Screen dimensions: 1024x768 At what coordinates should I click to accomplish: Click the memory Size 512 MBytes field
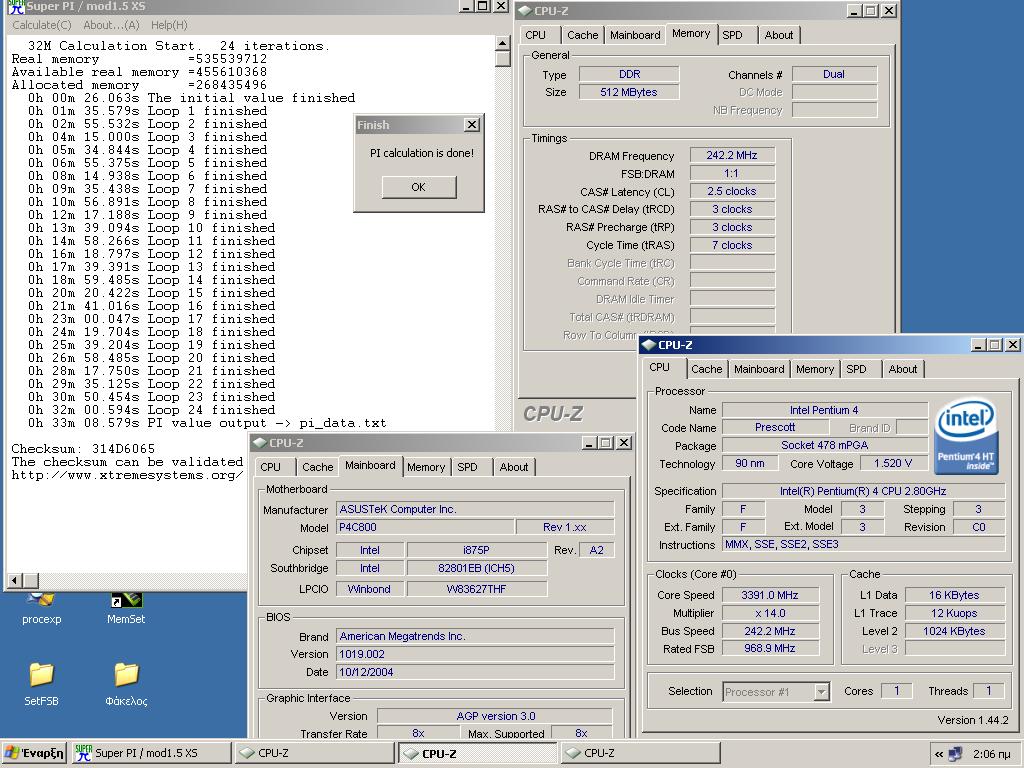629,92
